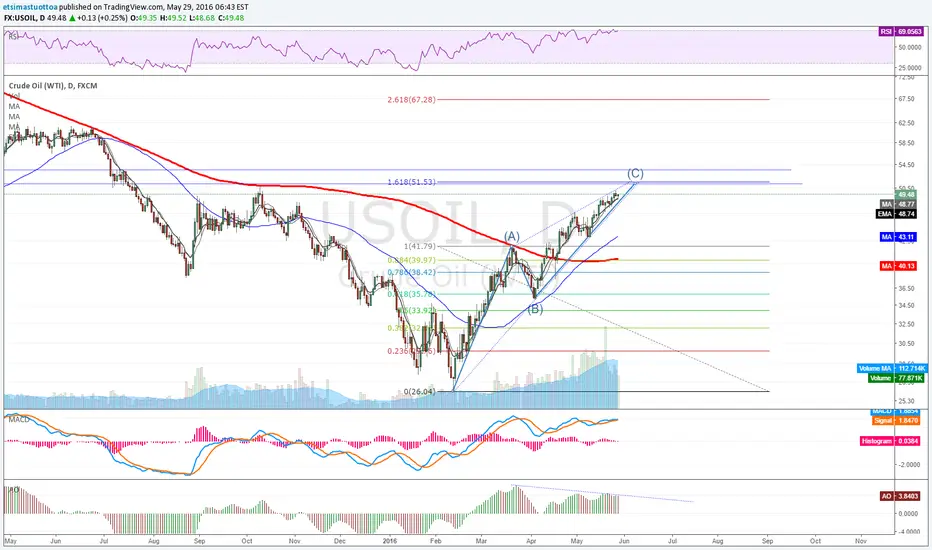Select the (B) wave label
The height and width of the screenshot is (550, 932).
click(535, 309)
